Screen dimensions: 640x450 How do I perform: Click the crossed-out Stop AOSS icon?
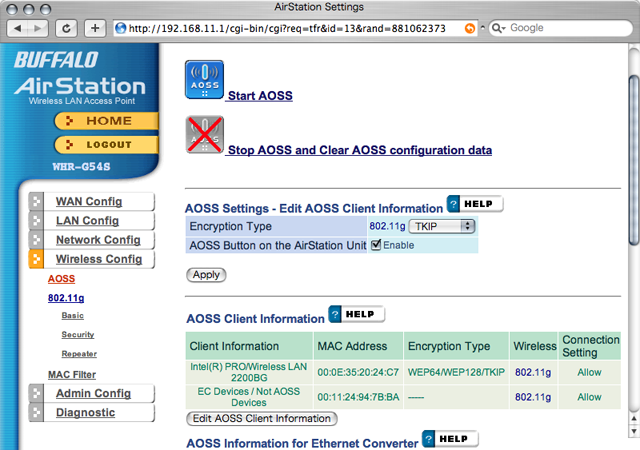point(204,135)
